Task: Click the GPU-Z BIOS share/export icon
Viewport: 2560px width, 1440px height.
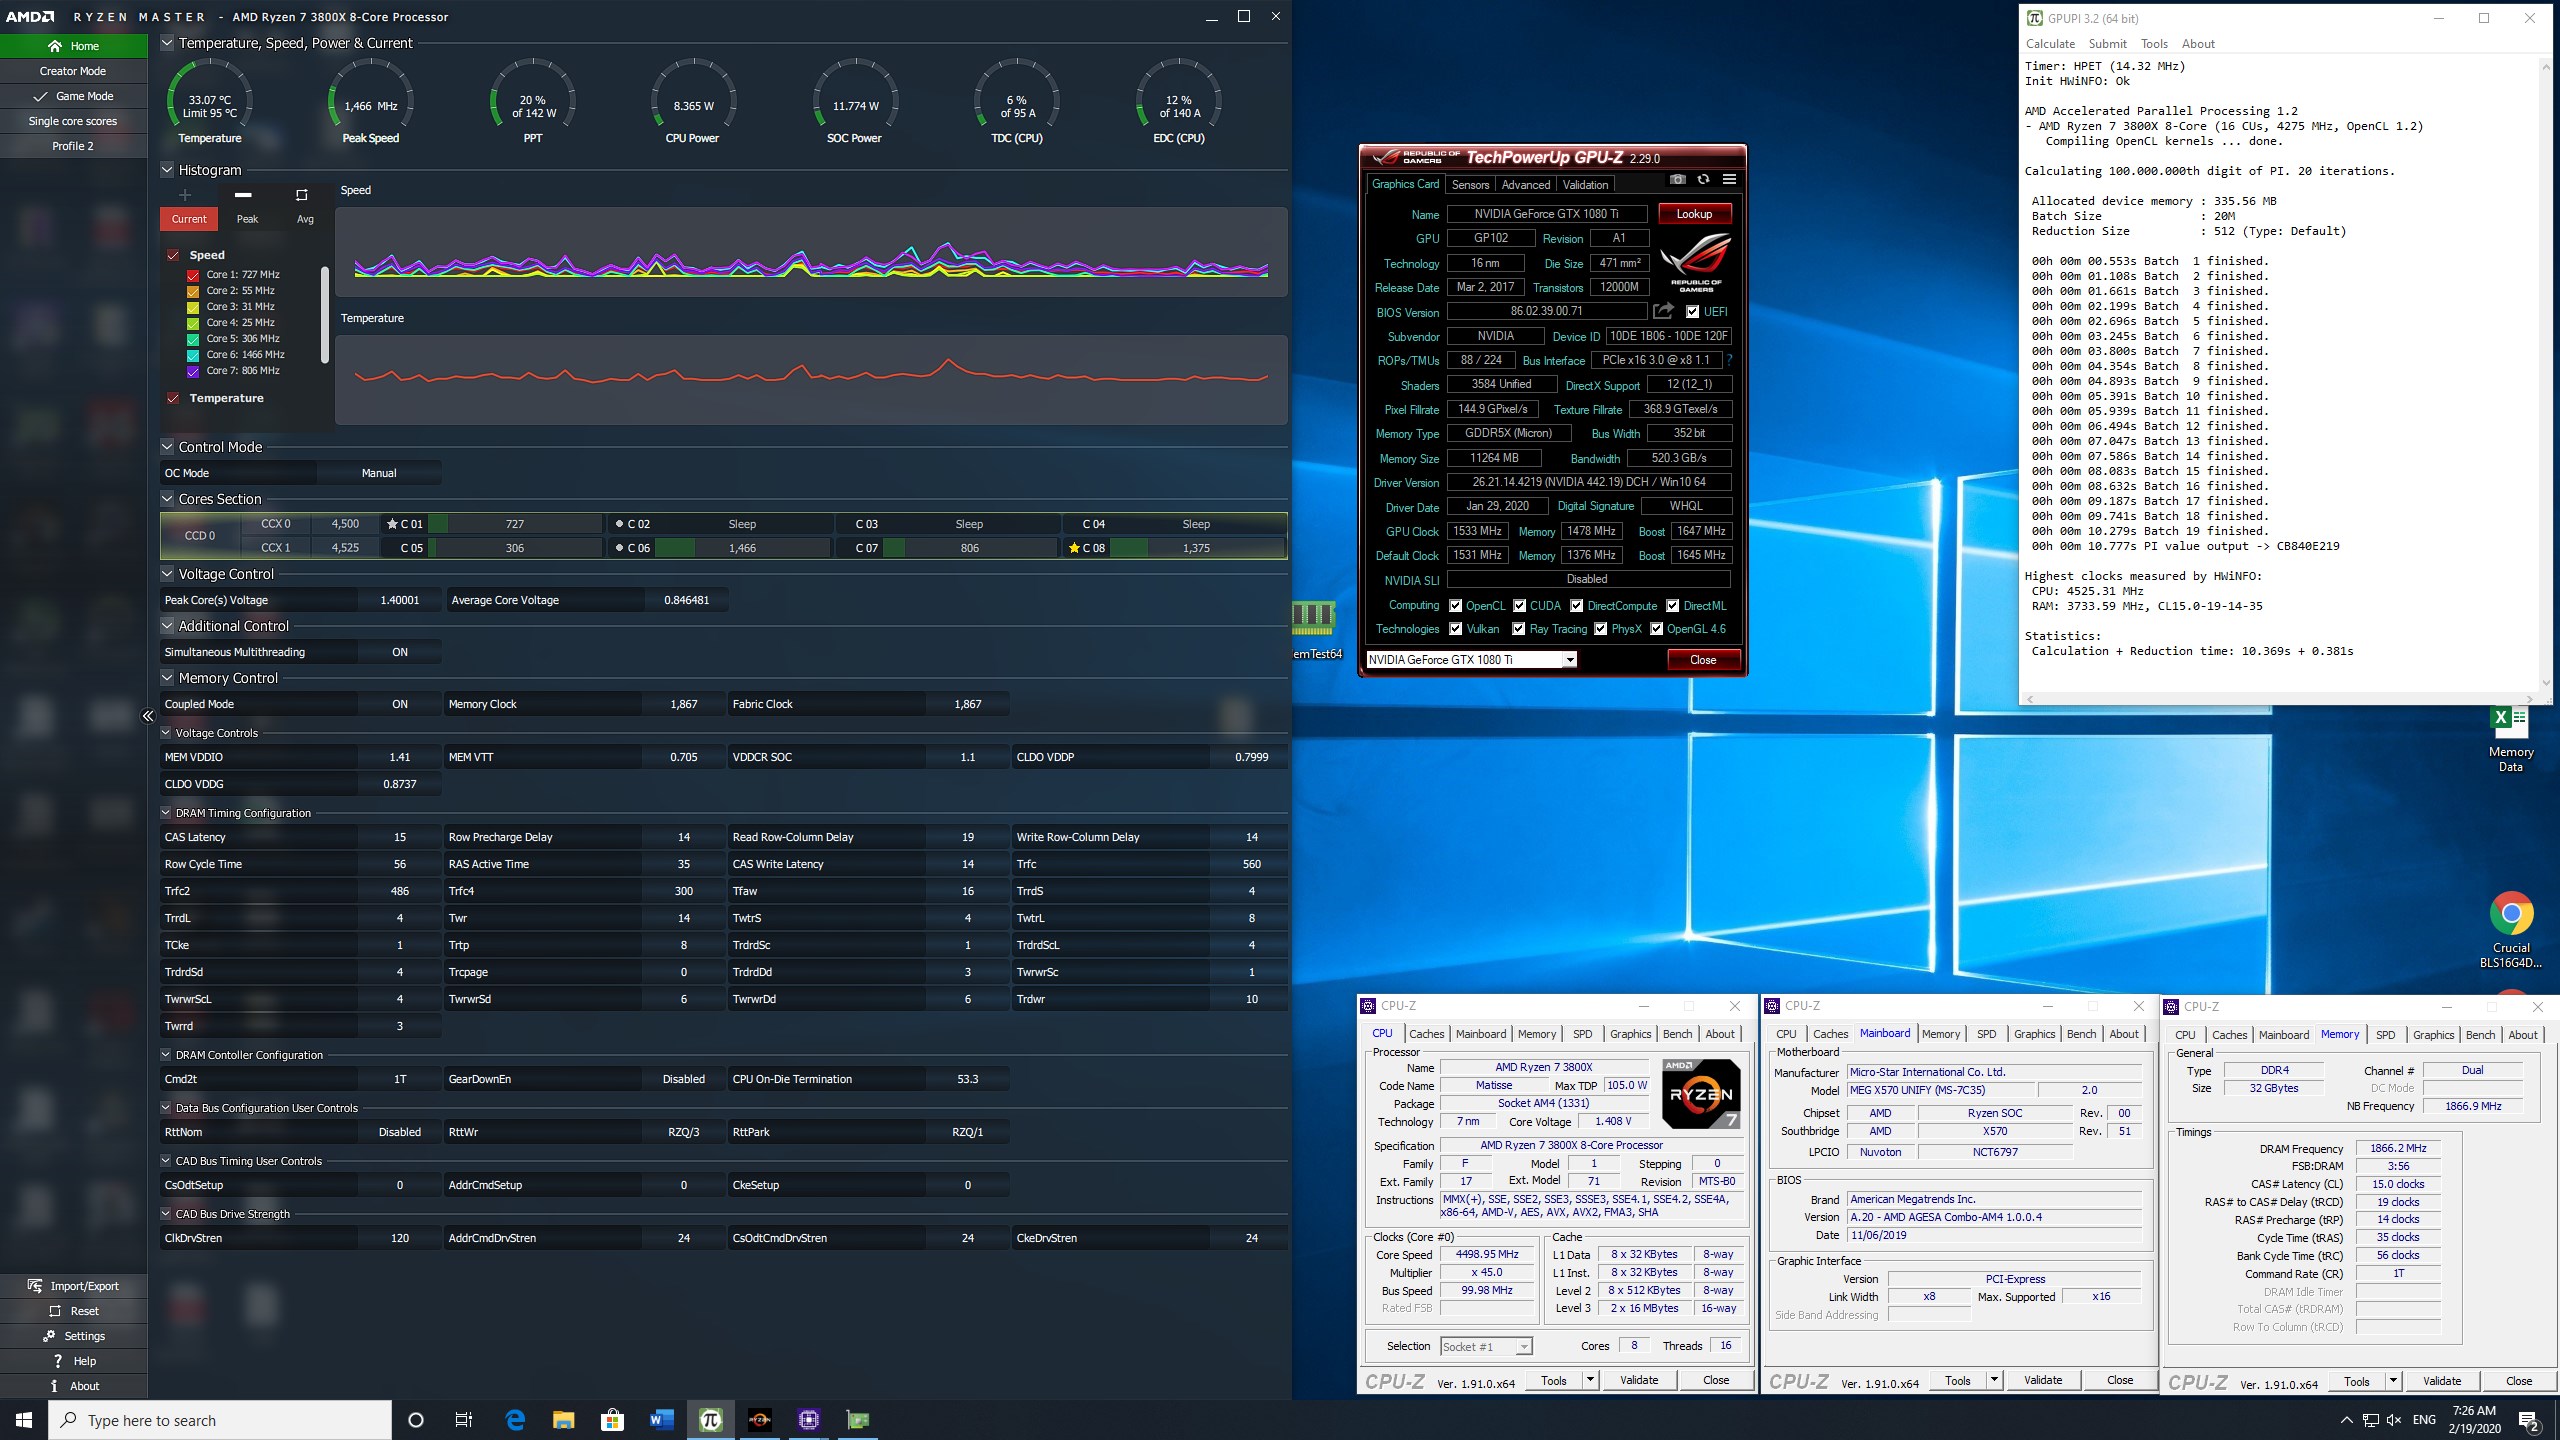Action: 1663,311
